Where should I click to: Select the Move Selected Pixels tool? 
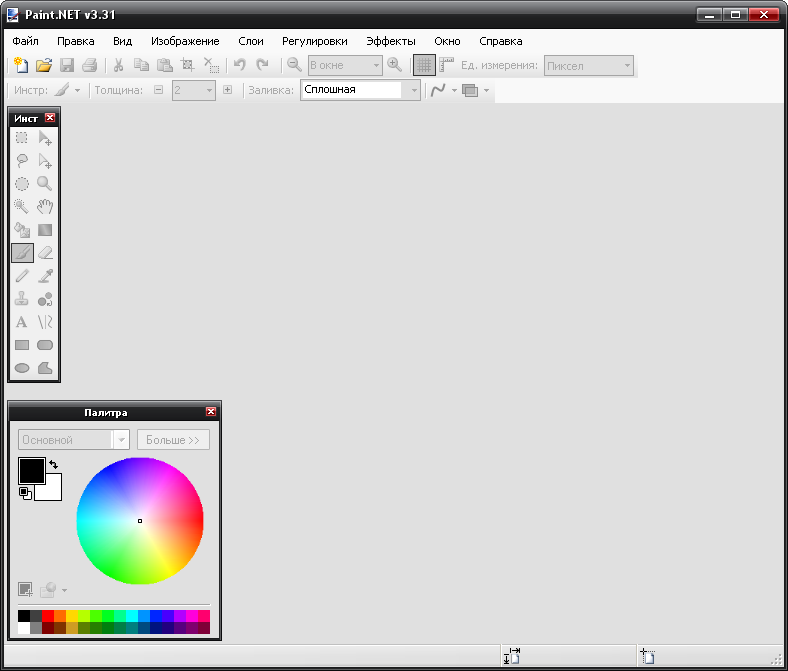pos(45,138)
